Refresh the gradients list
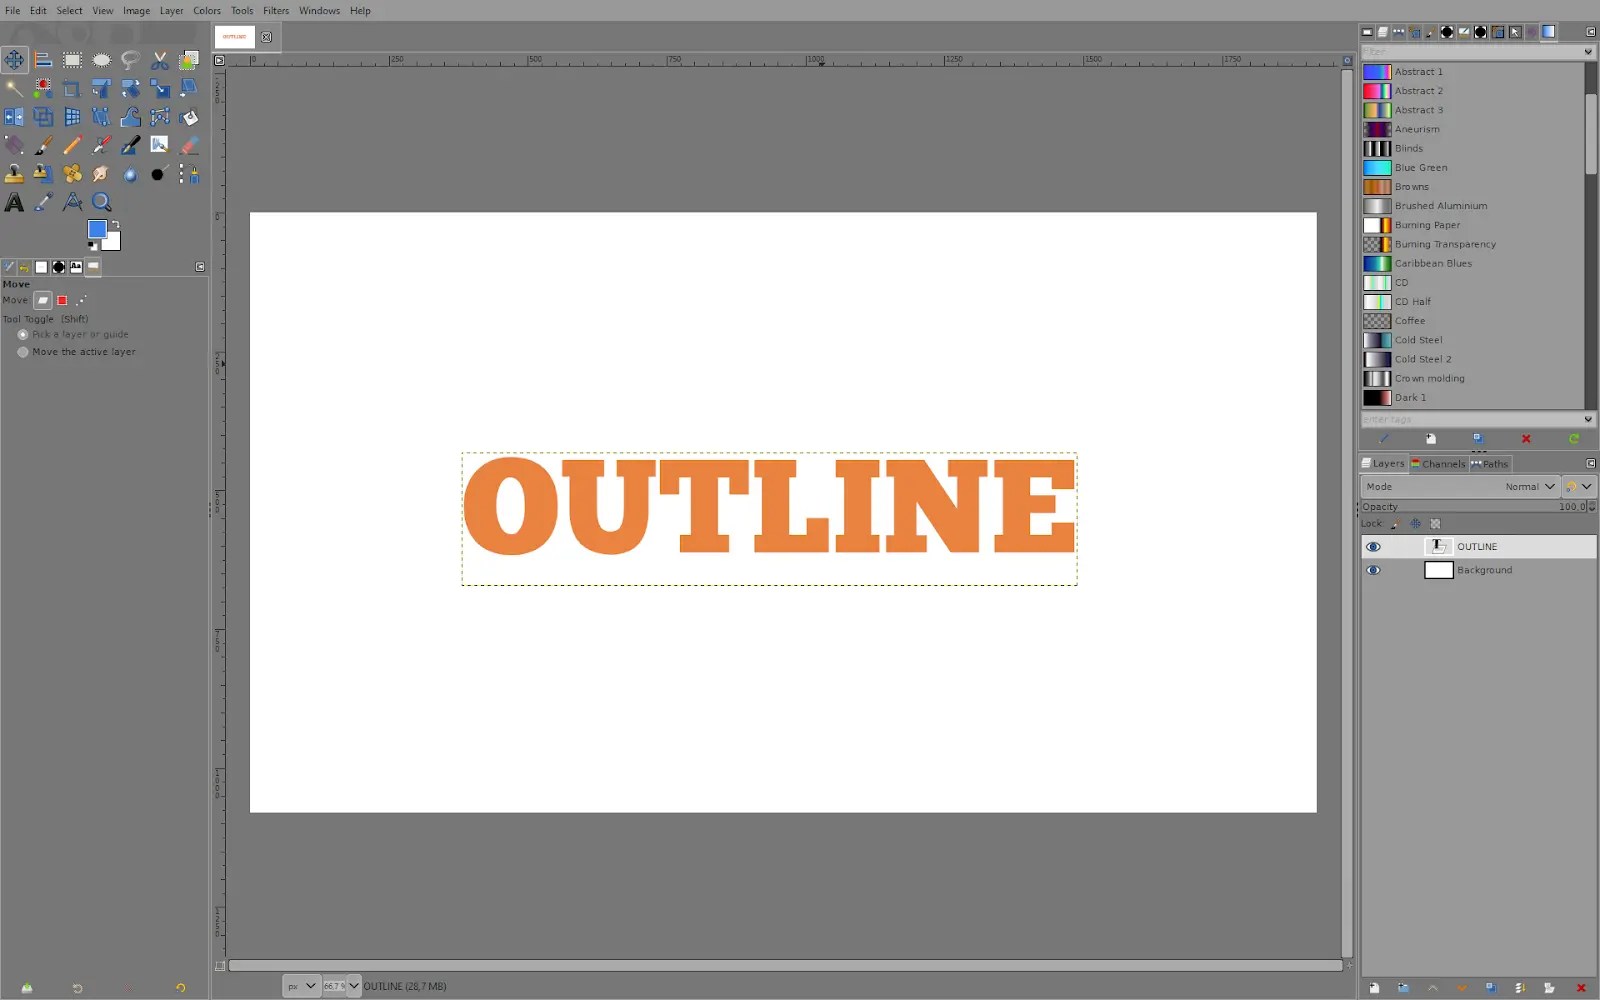The height and width of the screenshot is (1000, 1600). pos(1575,439)
